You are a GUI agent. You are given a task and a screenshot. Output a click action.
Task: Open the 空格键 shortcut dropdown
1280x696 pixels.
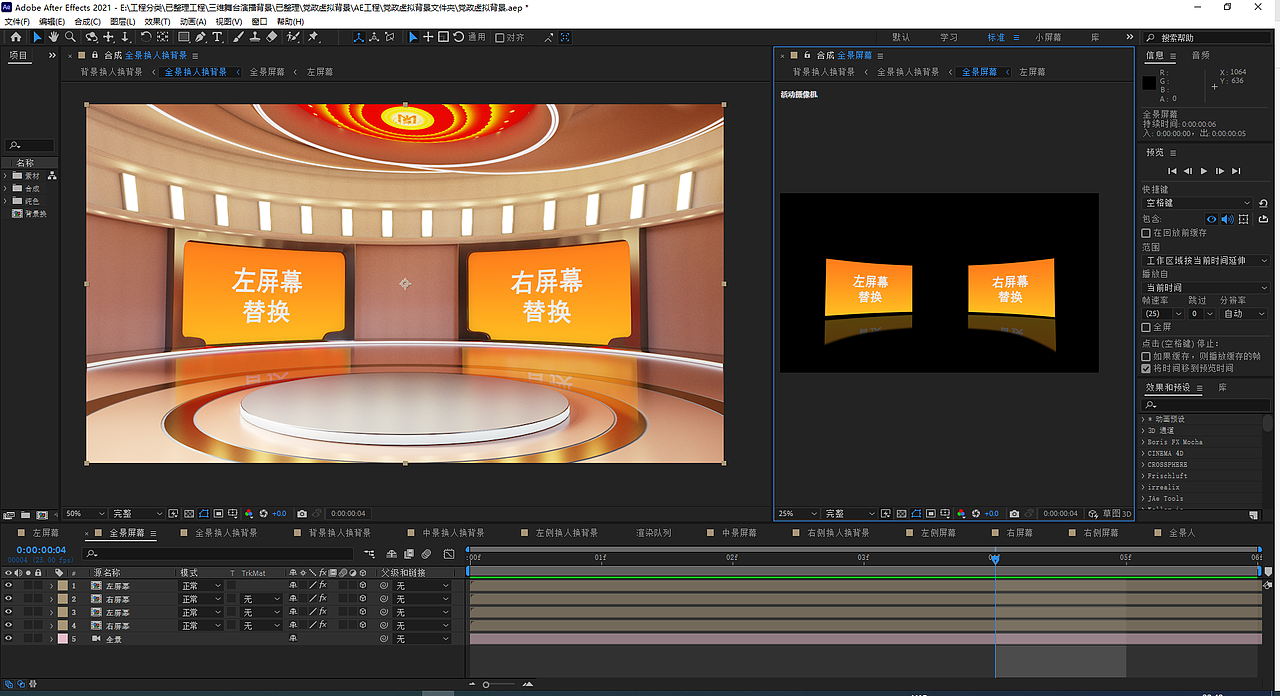click(x=1197, y=203)
